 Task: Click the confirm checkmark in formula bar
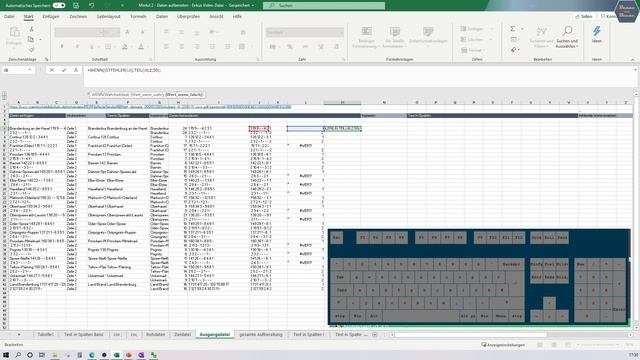(x=64, y=70)
